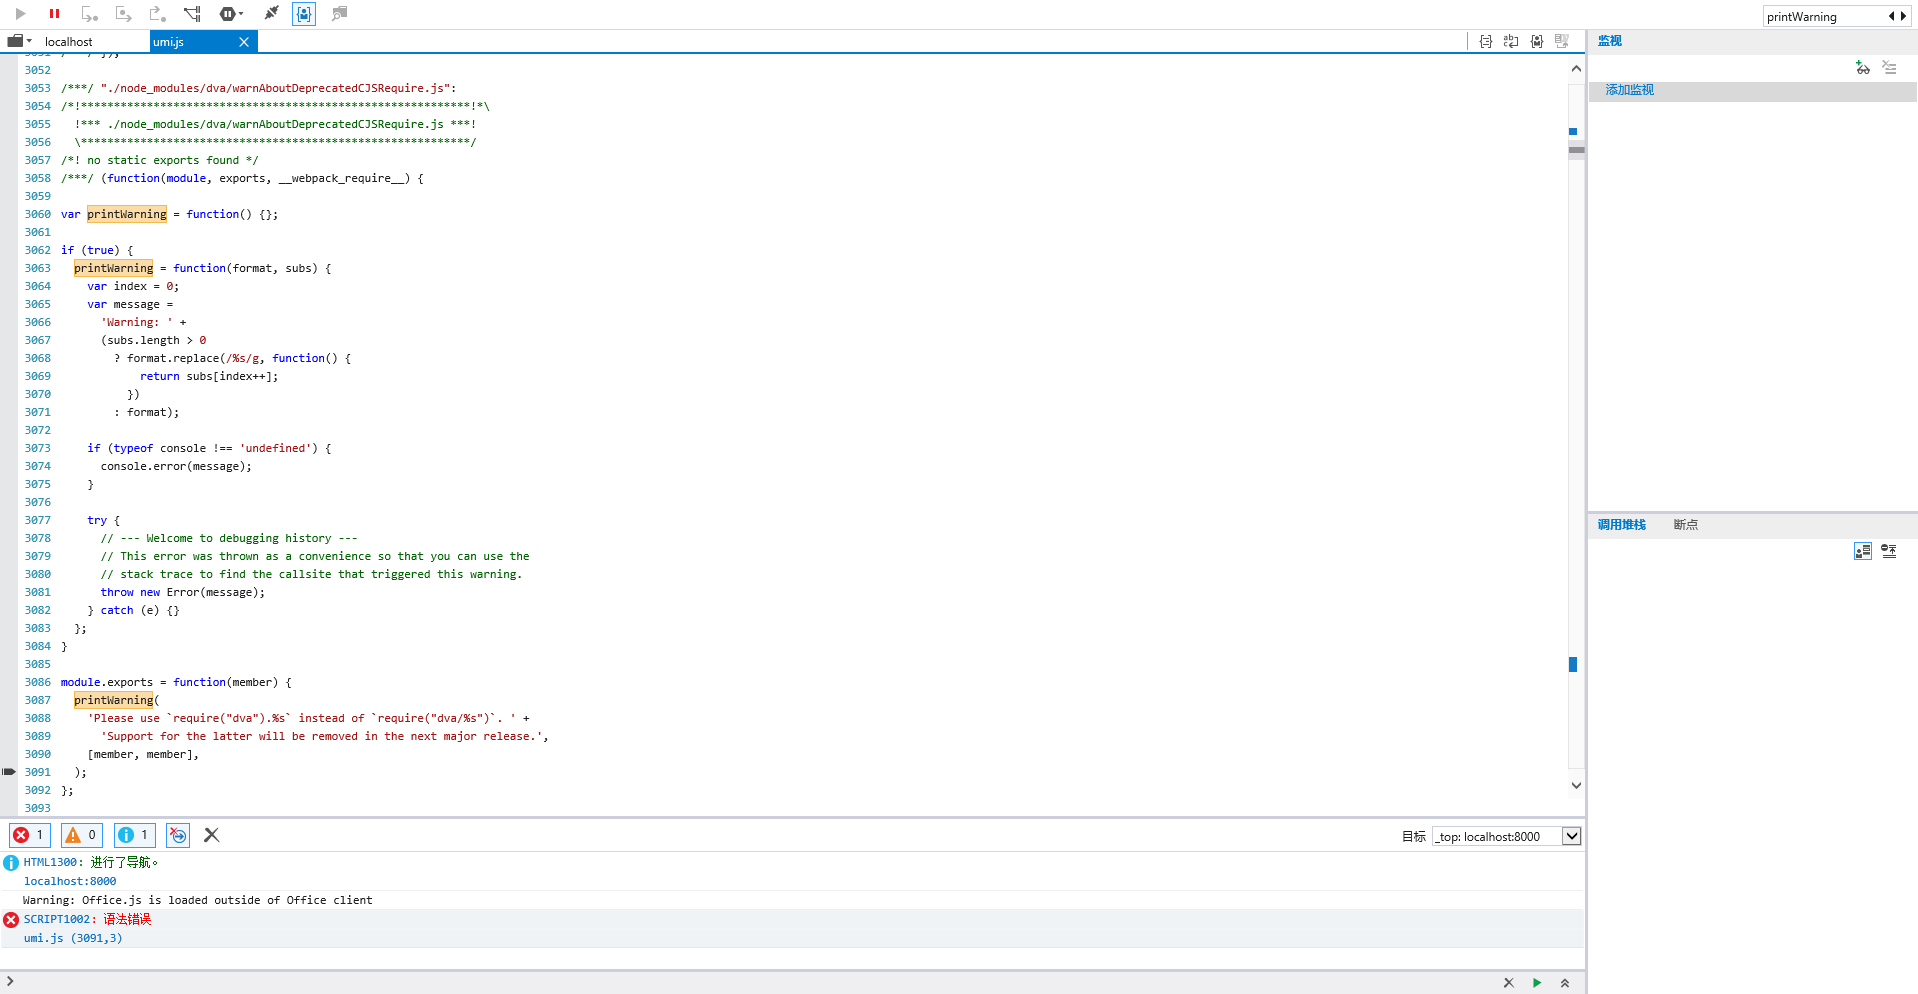
Task: Close the umi.js tab
Action: point(244,42)
